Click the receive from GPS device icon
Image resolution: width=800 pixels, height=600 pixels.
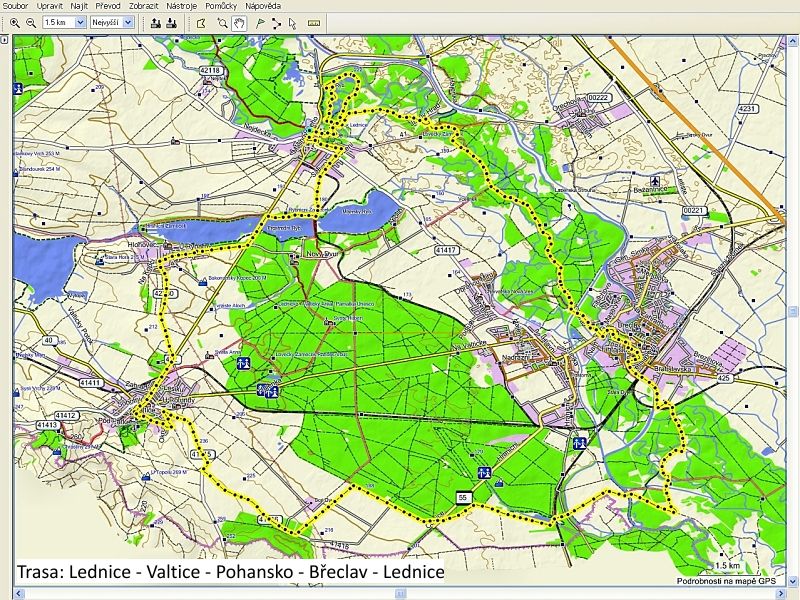(x=172, y=22)
